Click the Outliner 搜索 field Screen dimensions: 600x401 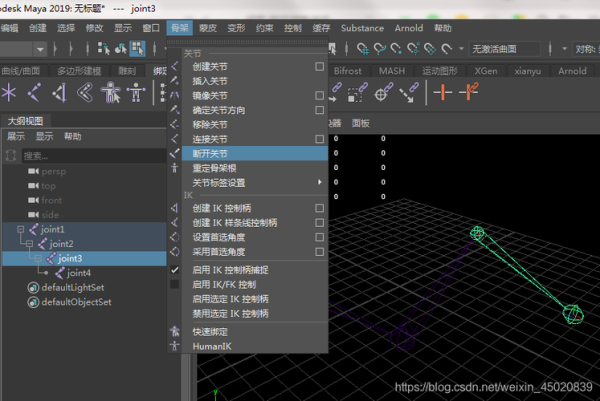click(94, 156)
